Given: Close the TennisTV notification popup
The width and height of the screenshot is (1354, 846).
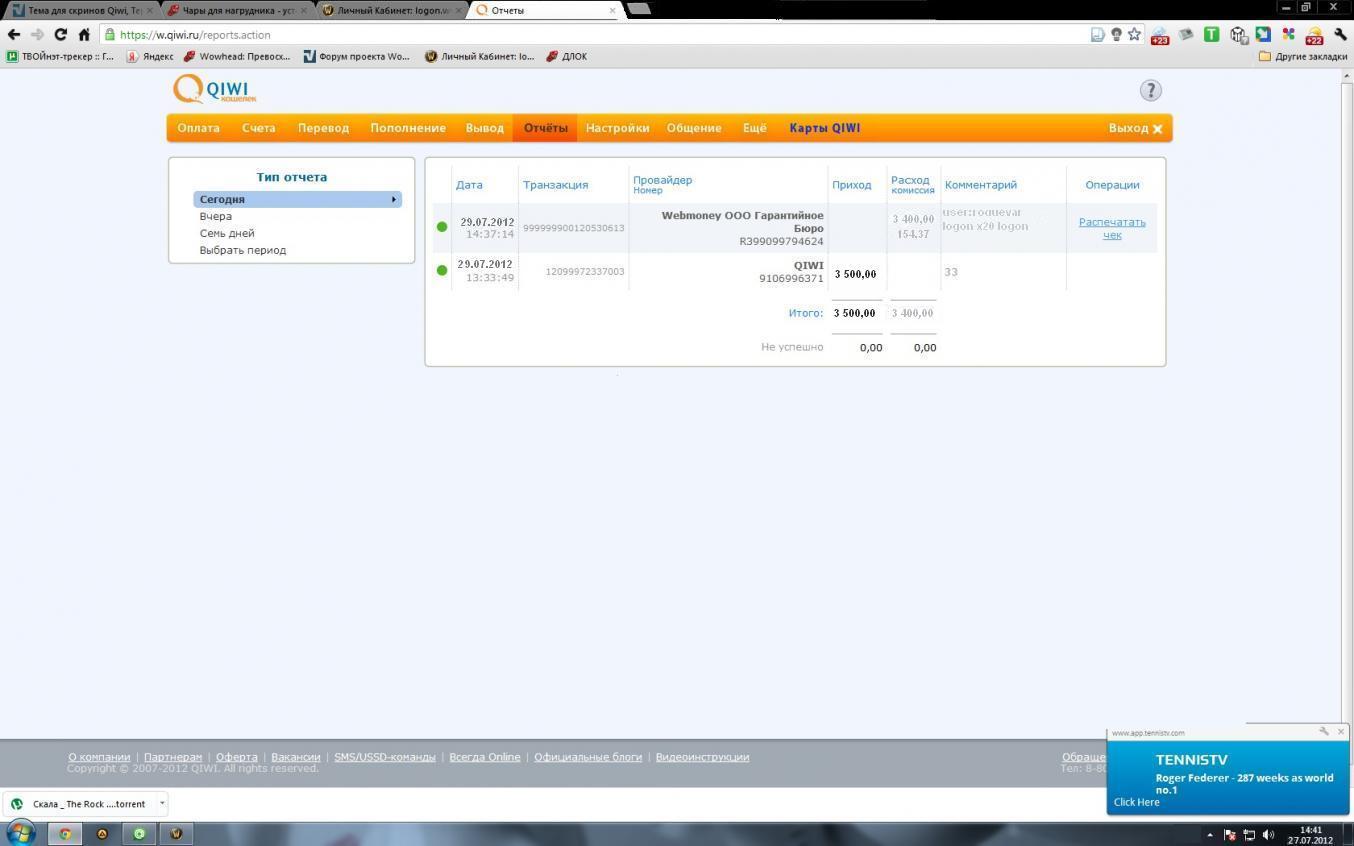Looking at the screenshot, I should click(1341, 732).
